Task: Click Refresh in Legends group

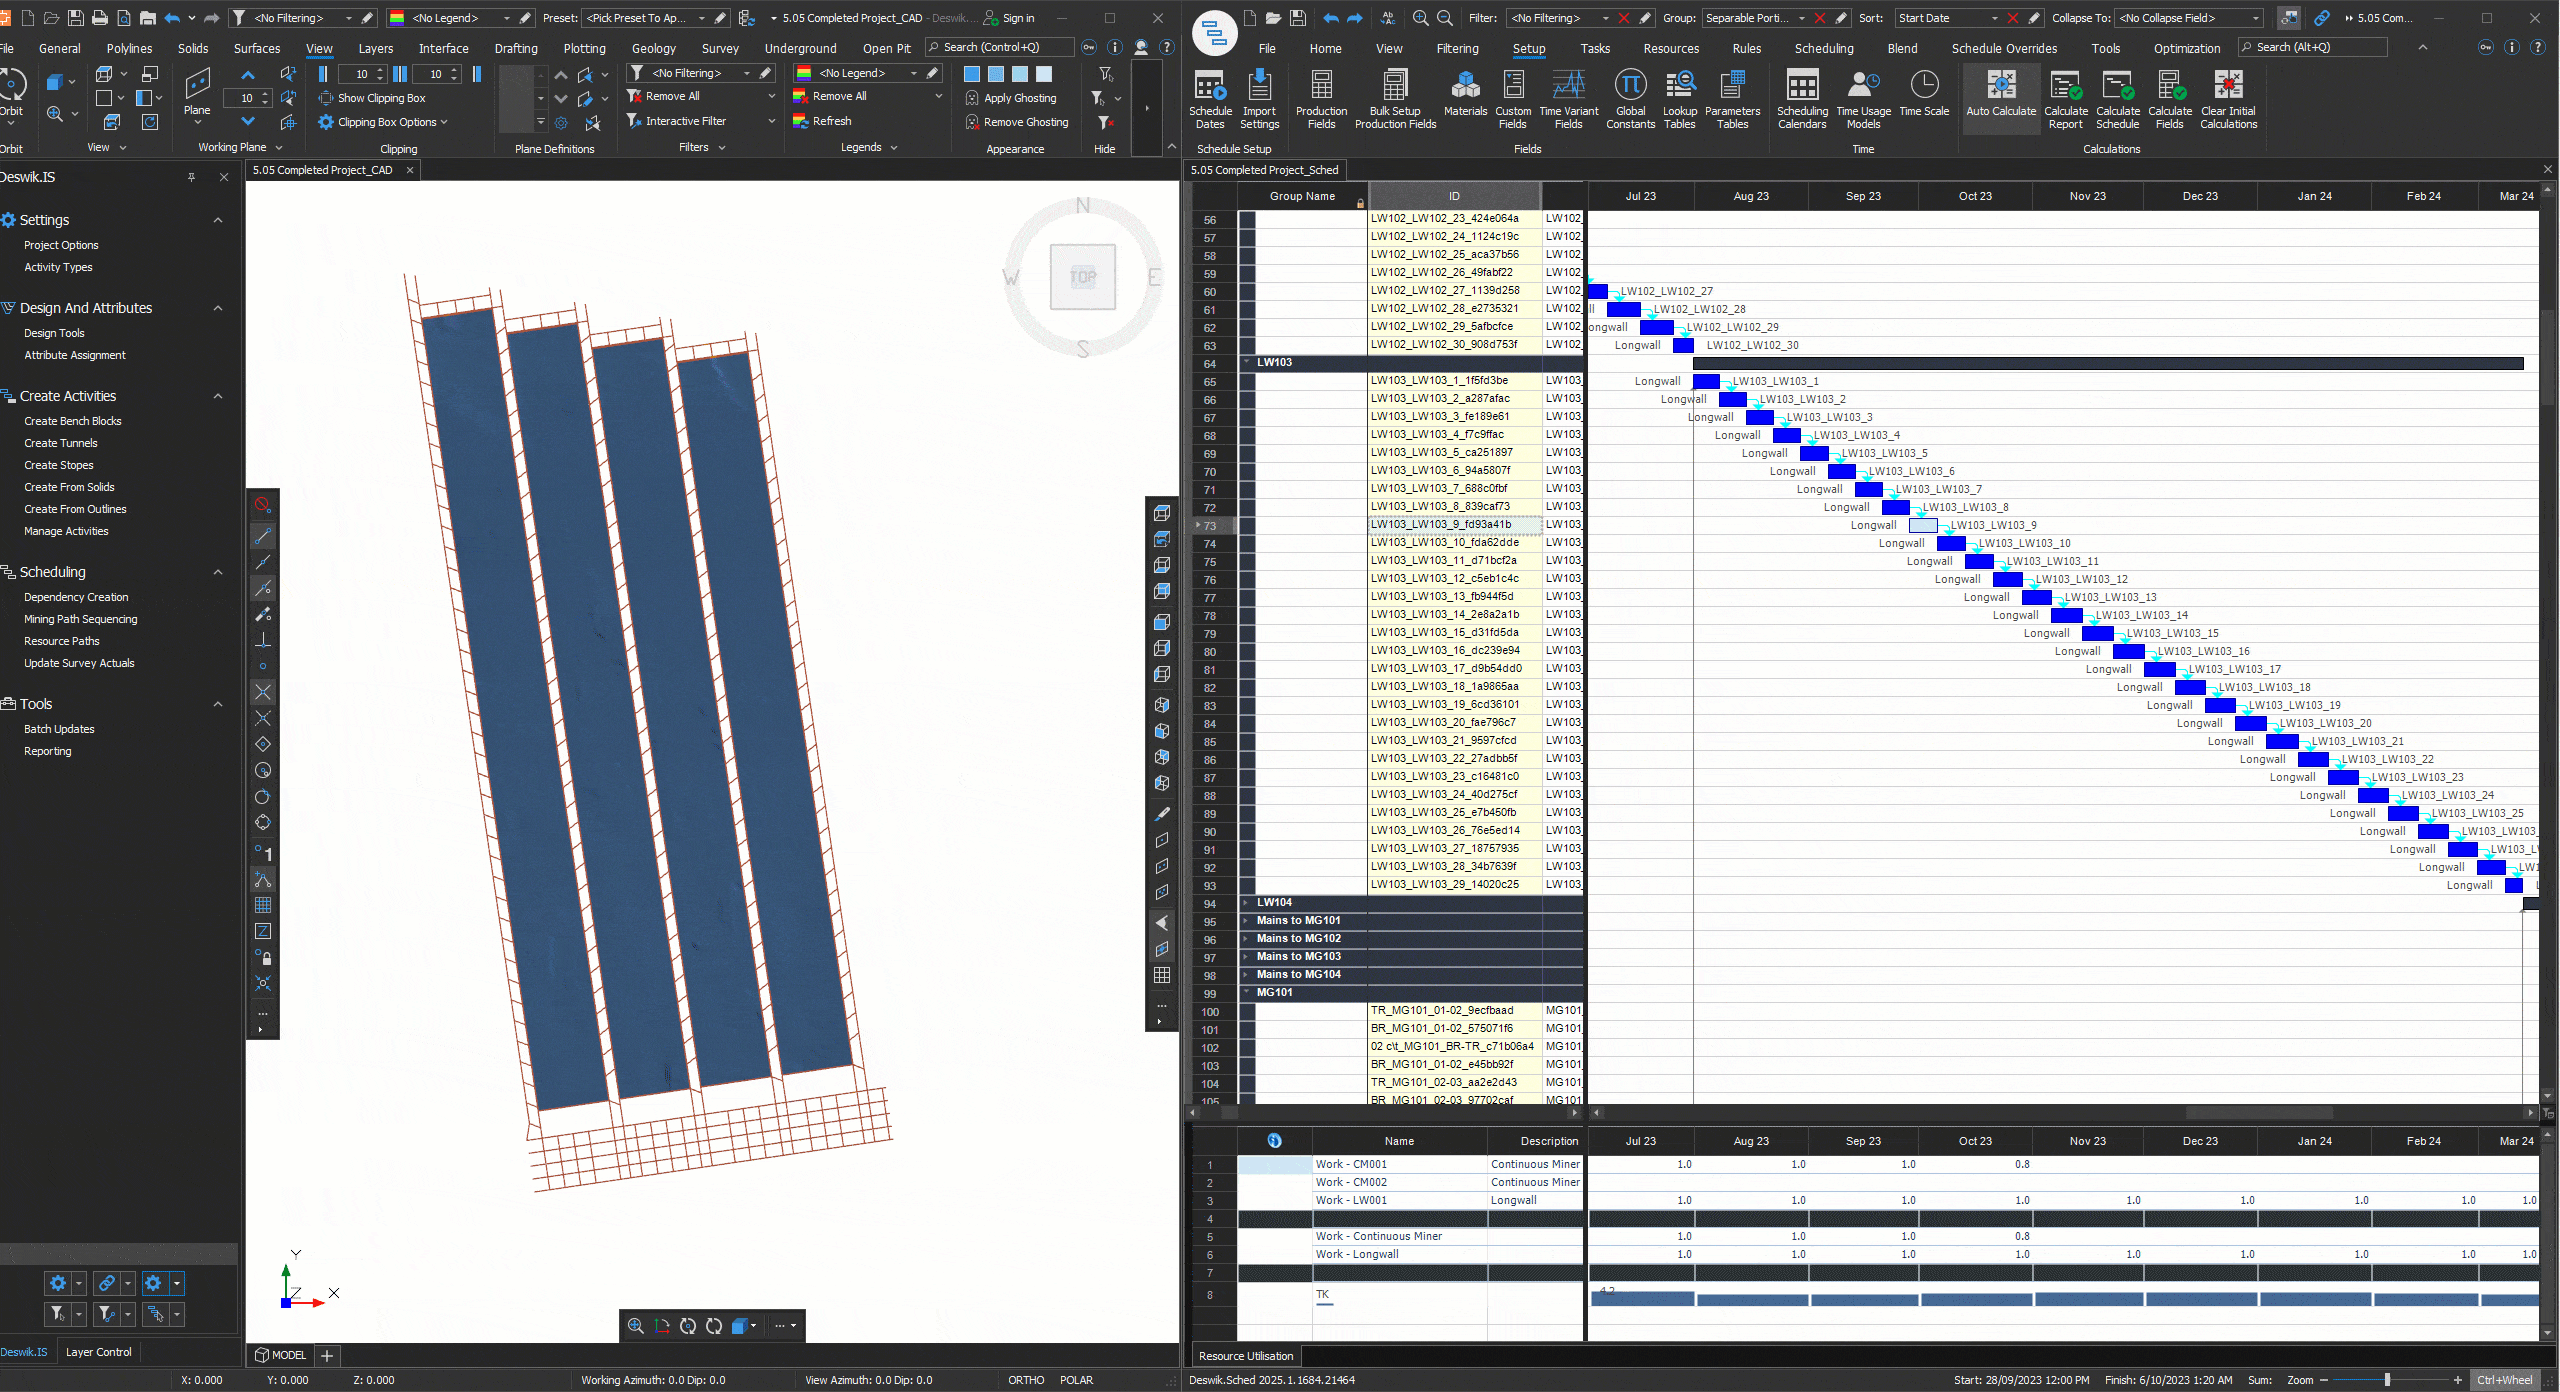Action: click(822, 121)
